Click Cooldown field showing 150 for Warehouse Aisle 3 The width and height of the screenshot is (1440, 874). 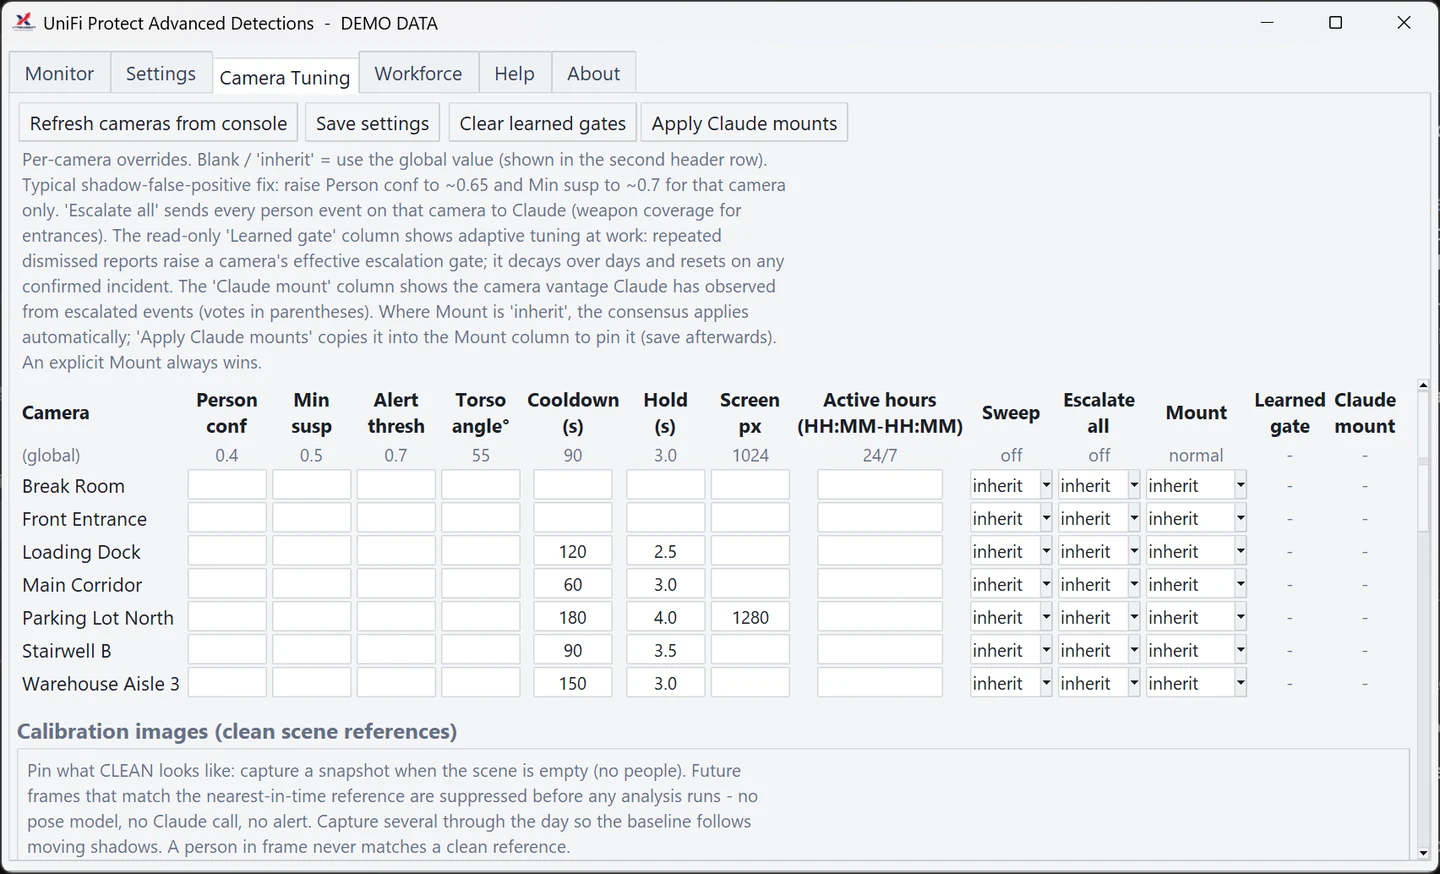(x=573, y=684)
